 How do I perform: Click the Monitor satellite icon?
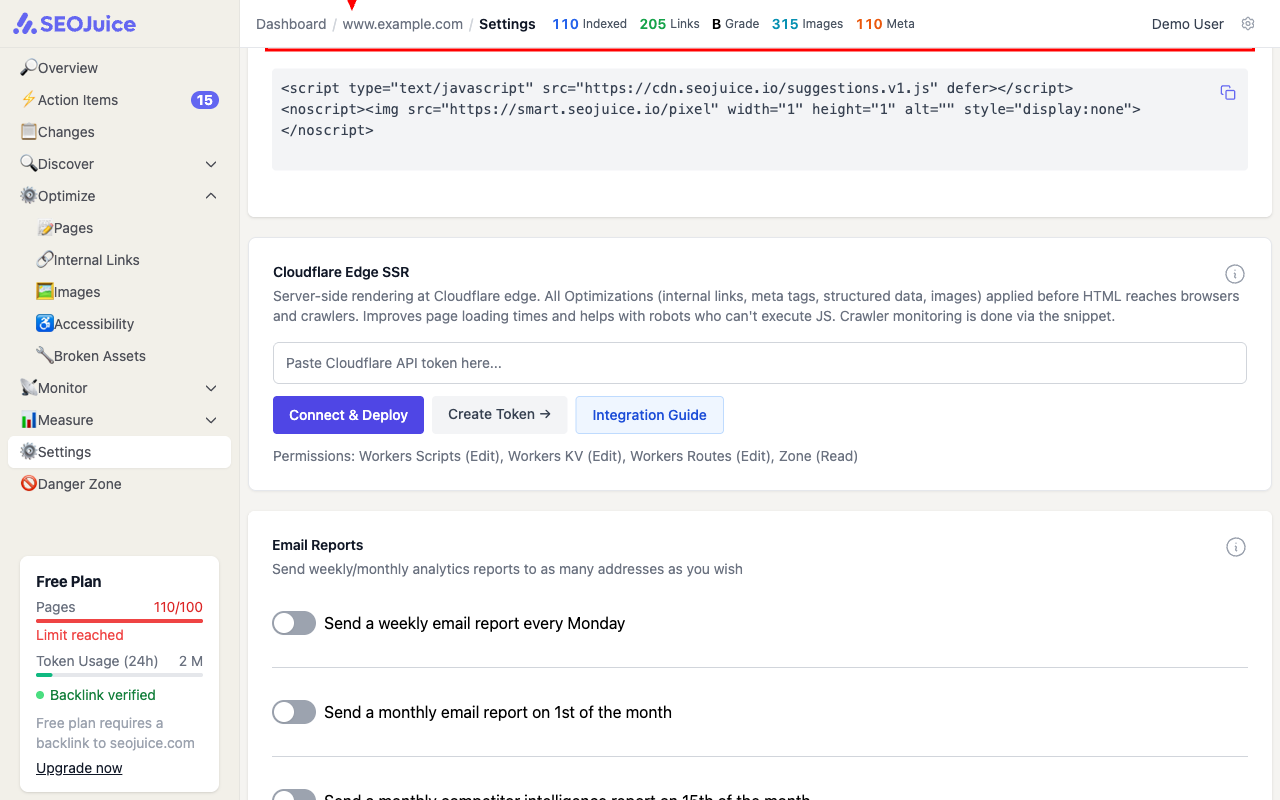click(29, 388)
